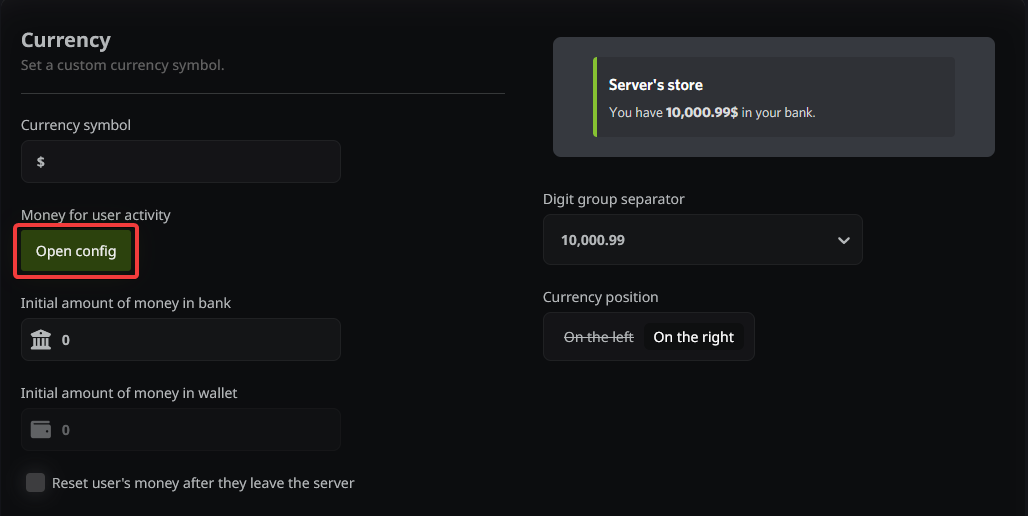Click the "Set a custom currency symbol" subtitle

pos(122,66)
